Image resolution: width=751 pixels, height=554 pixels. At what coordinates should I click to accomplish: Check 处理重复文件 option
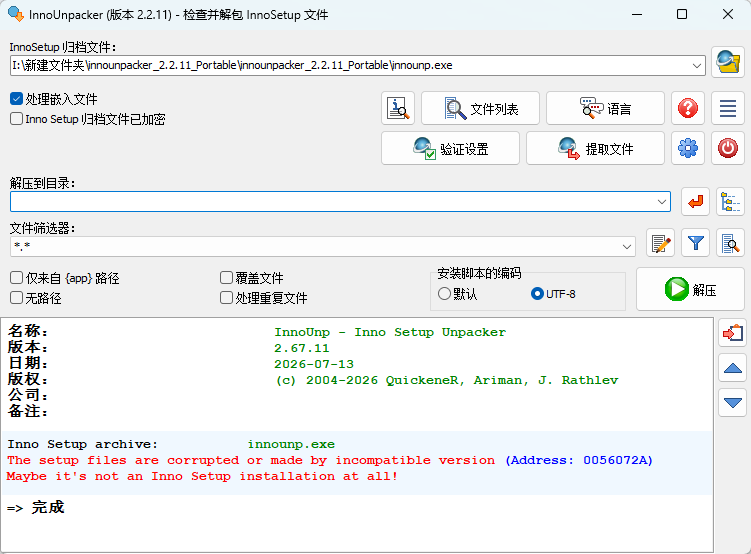pyautogui.click(x=226, y=298)
